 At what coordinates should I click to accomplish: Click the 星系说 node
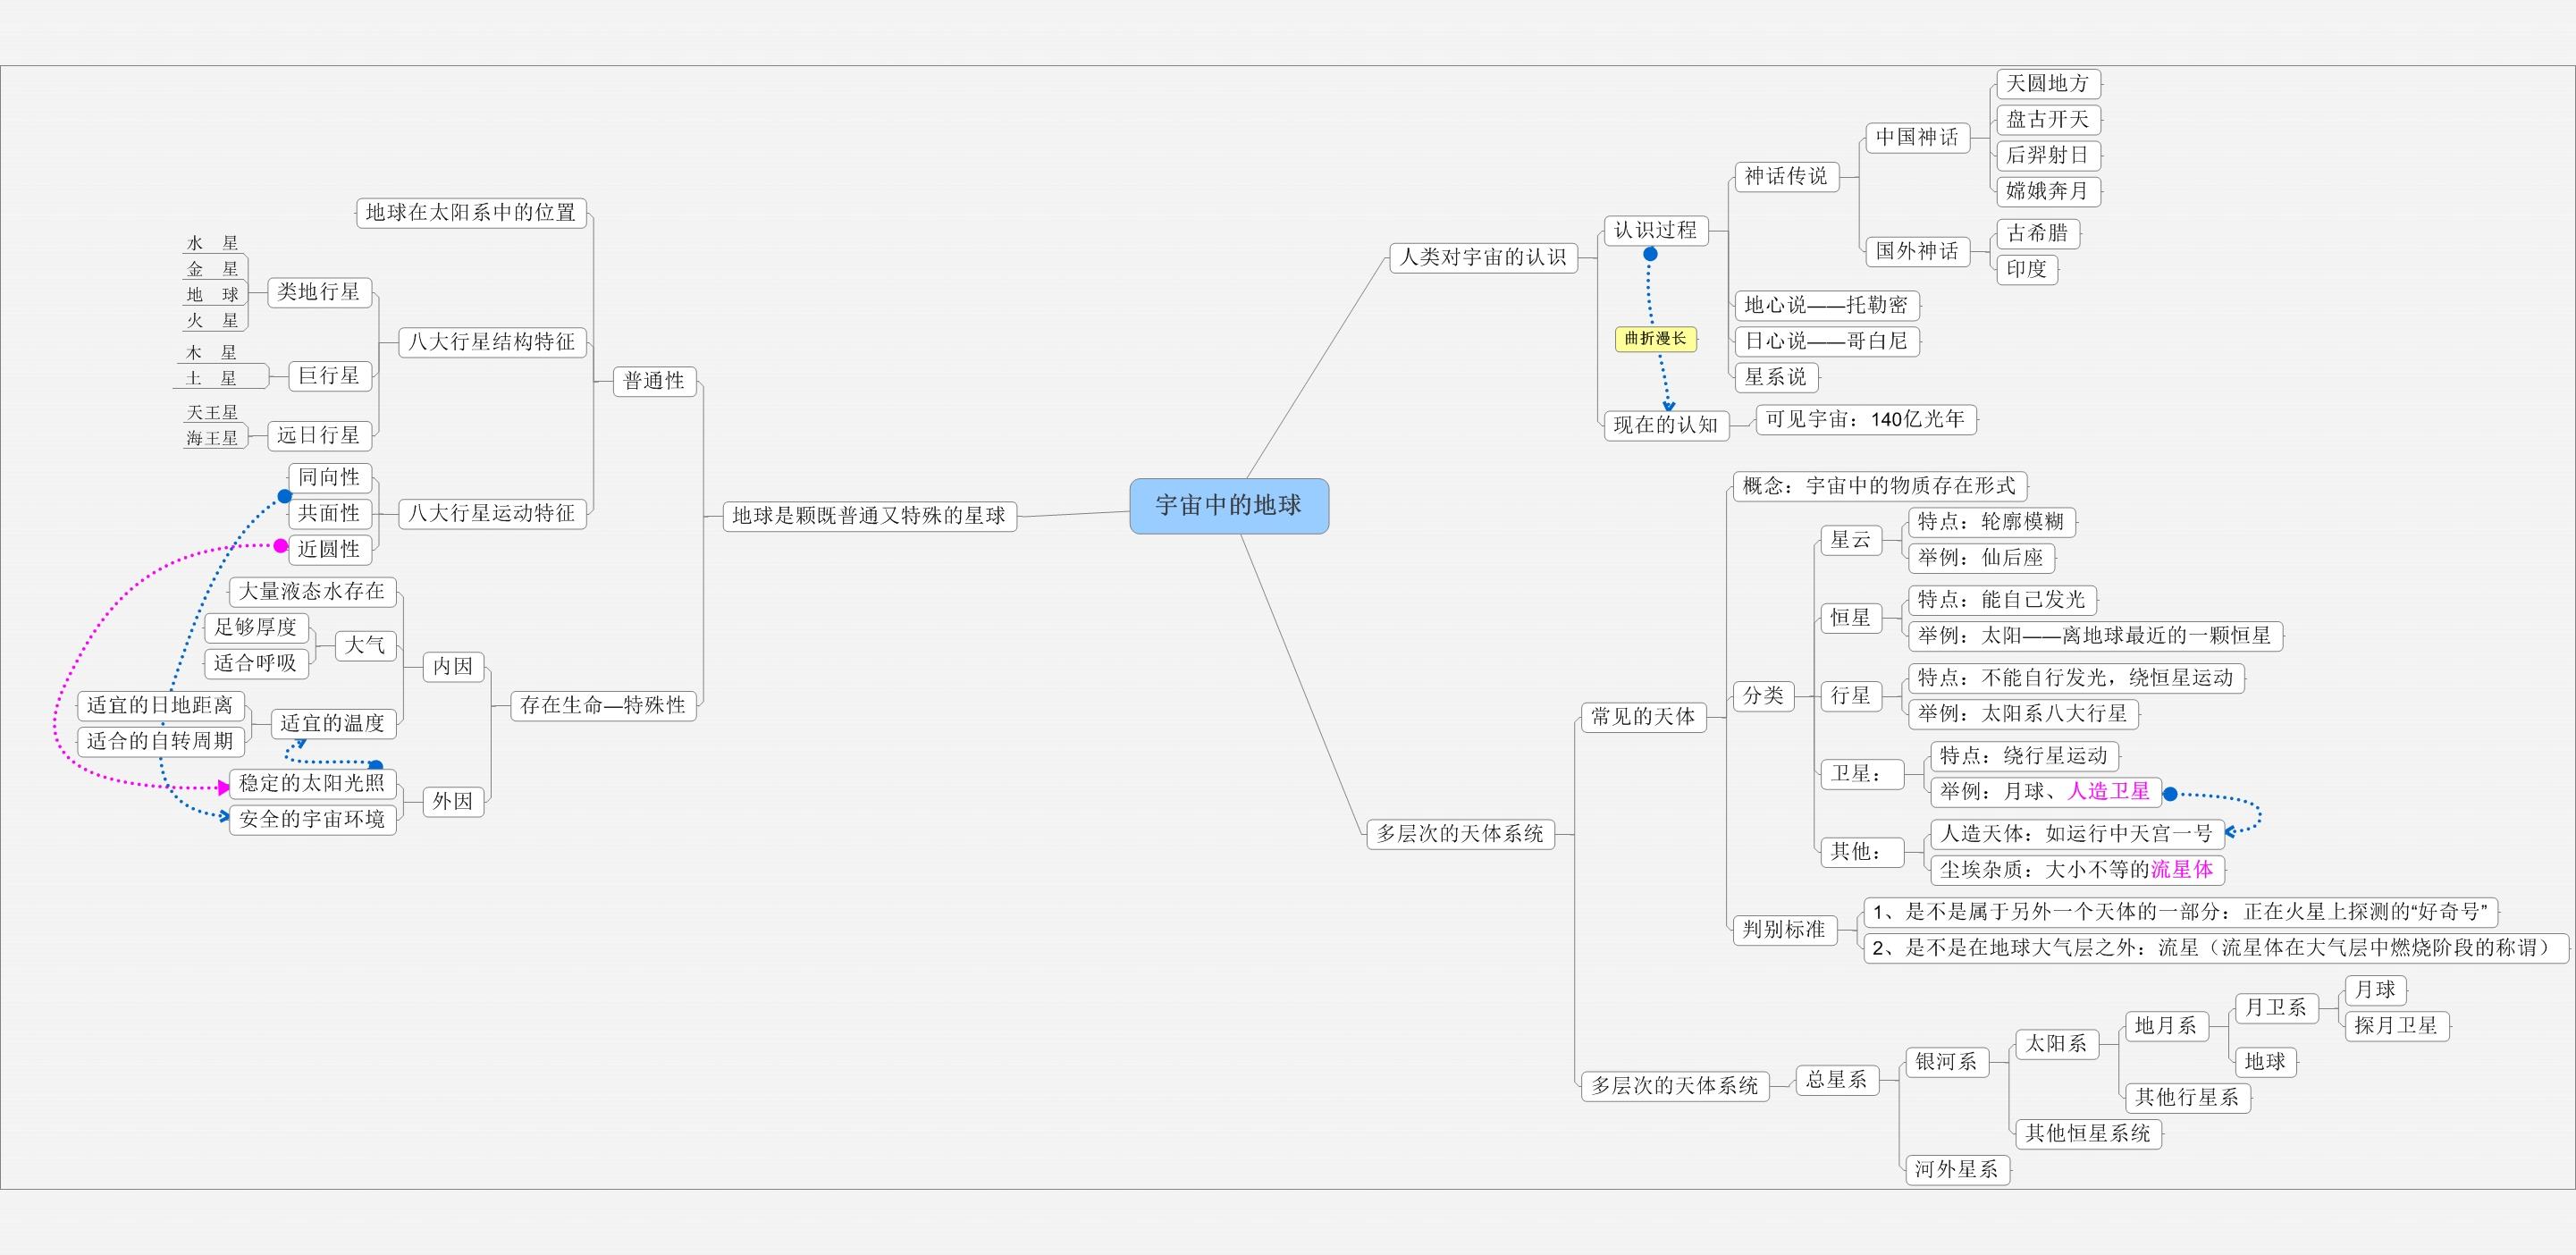pyautogui.click(x=1776, y=377)
